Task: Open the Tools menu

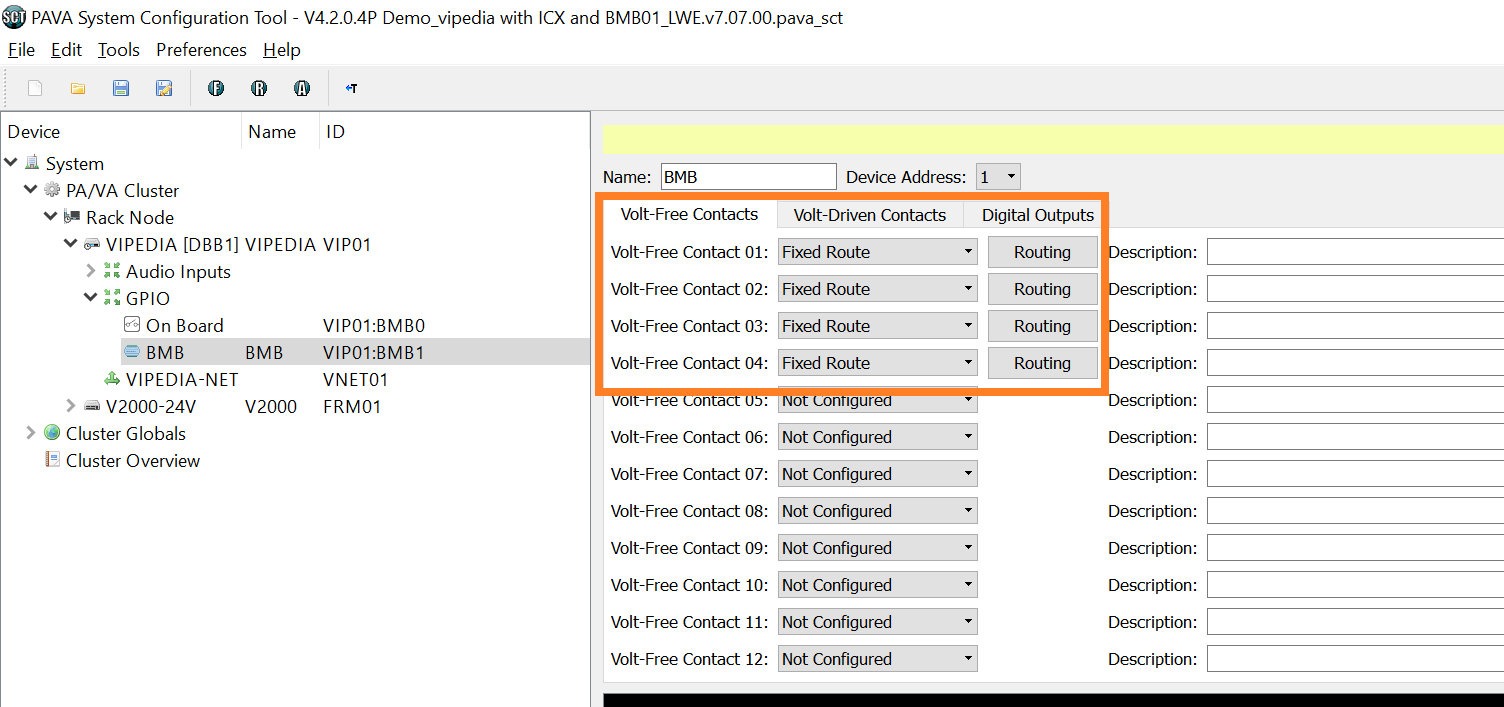Action: tap(119, 50)
